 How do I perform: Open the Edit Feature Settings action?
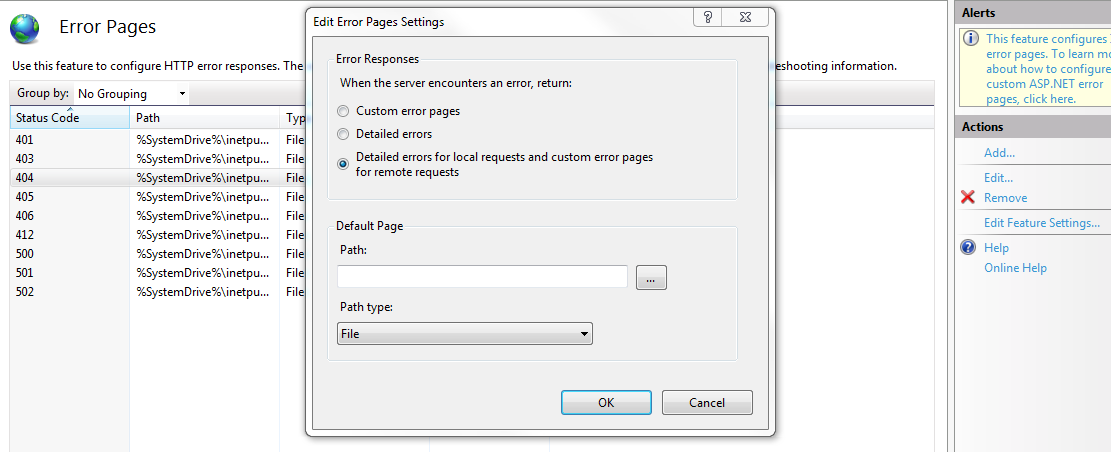click(1041, 223)
